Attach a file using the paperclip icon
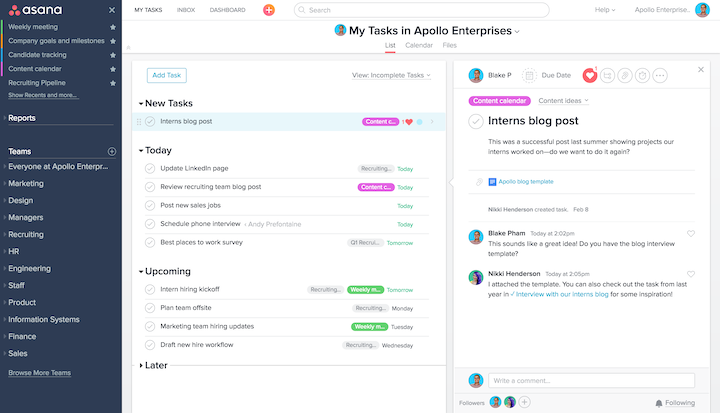Screen dimensions: 720x413 (x=624, y=75)
